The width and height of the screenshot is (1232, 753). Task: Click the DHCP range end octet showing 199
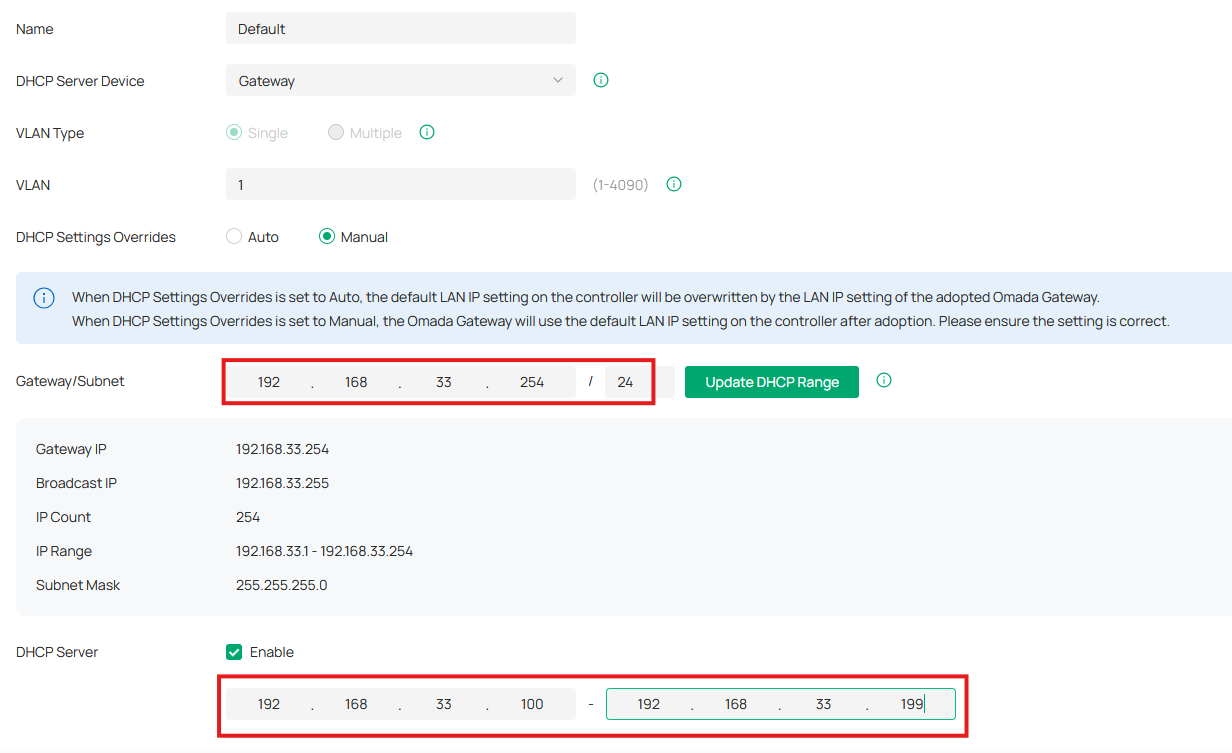910,703
